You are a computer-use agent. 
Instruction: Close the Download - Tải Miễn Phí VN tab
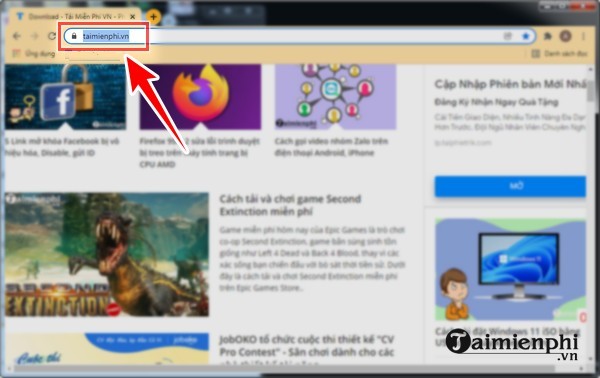132,17
